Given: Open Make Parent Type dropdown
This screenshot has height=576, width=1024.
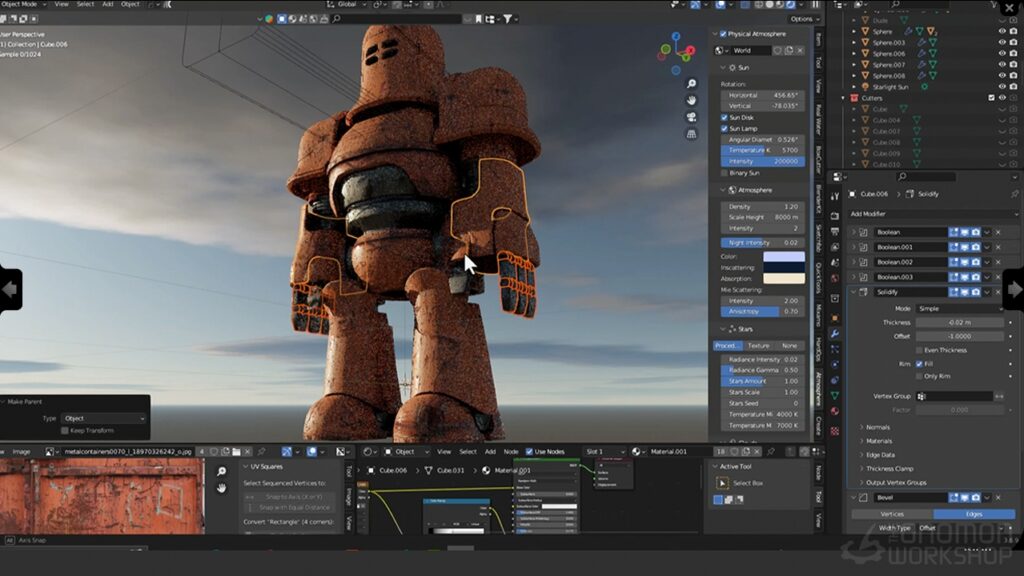Looking at the screenshot, I should pos(104,418).
